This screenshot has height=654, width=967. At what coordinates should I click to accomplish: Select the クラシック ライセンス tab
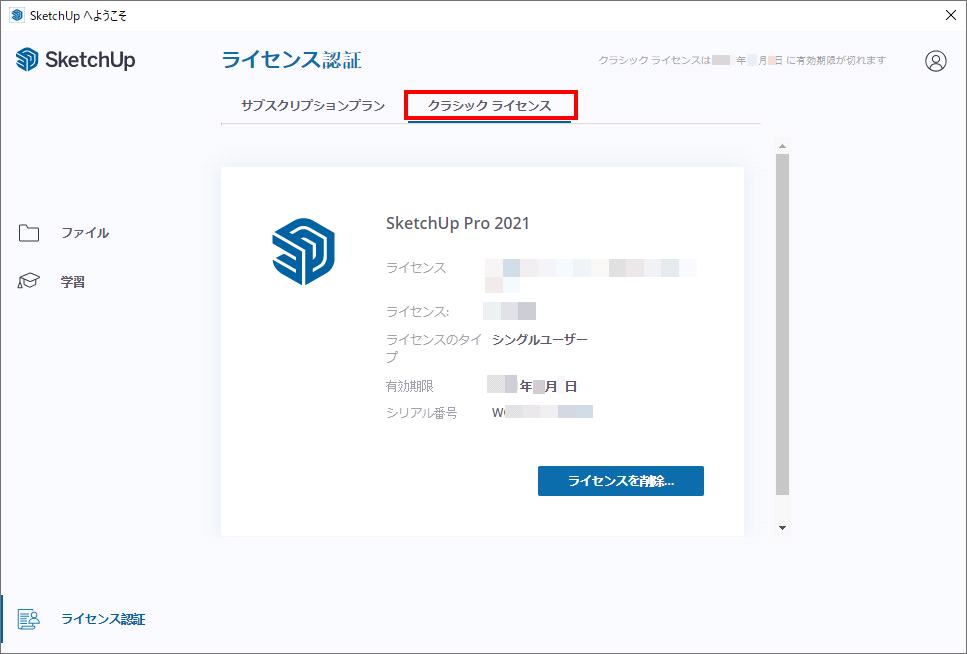[x=490, y=106]
